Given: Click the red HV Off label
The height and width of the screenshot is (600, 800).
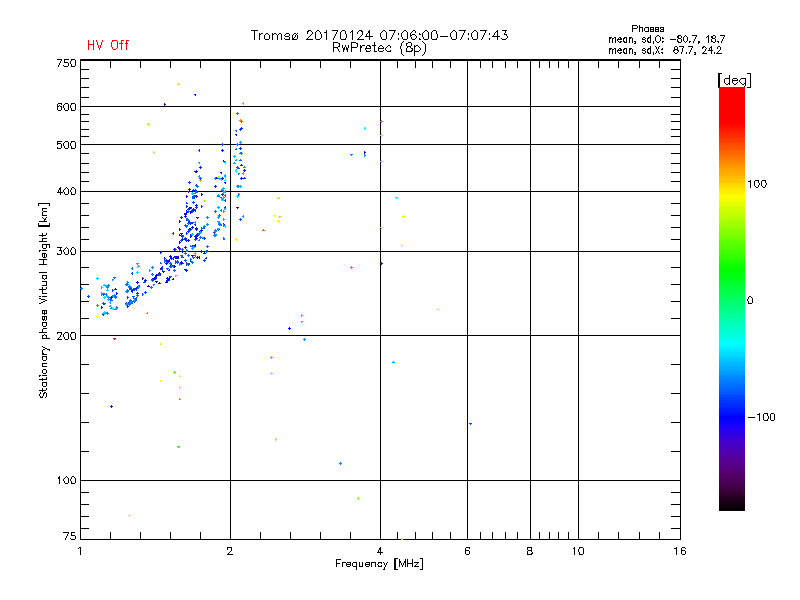Looking at the screenshot, I should (107, 45).
